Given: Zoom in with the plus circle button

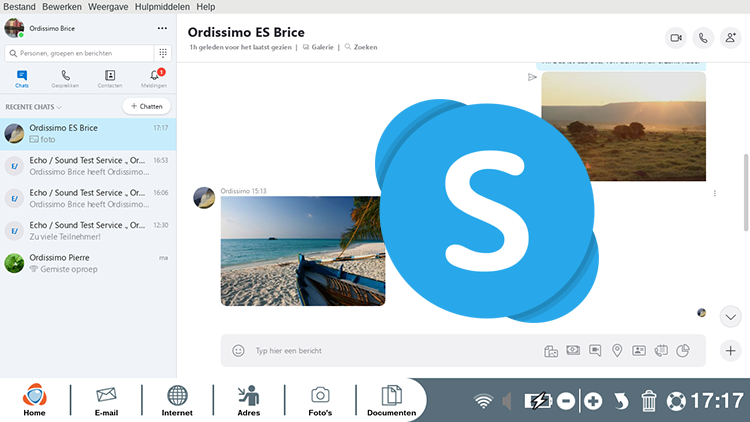Looking at the screenshot, I should coord(593,401).
